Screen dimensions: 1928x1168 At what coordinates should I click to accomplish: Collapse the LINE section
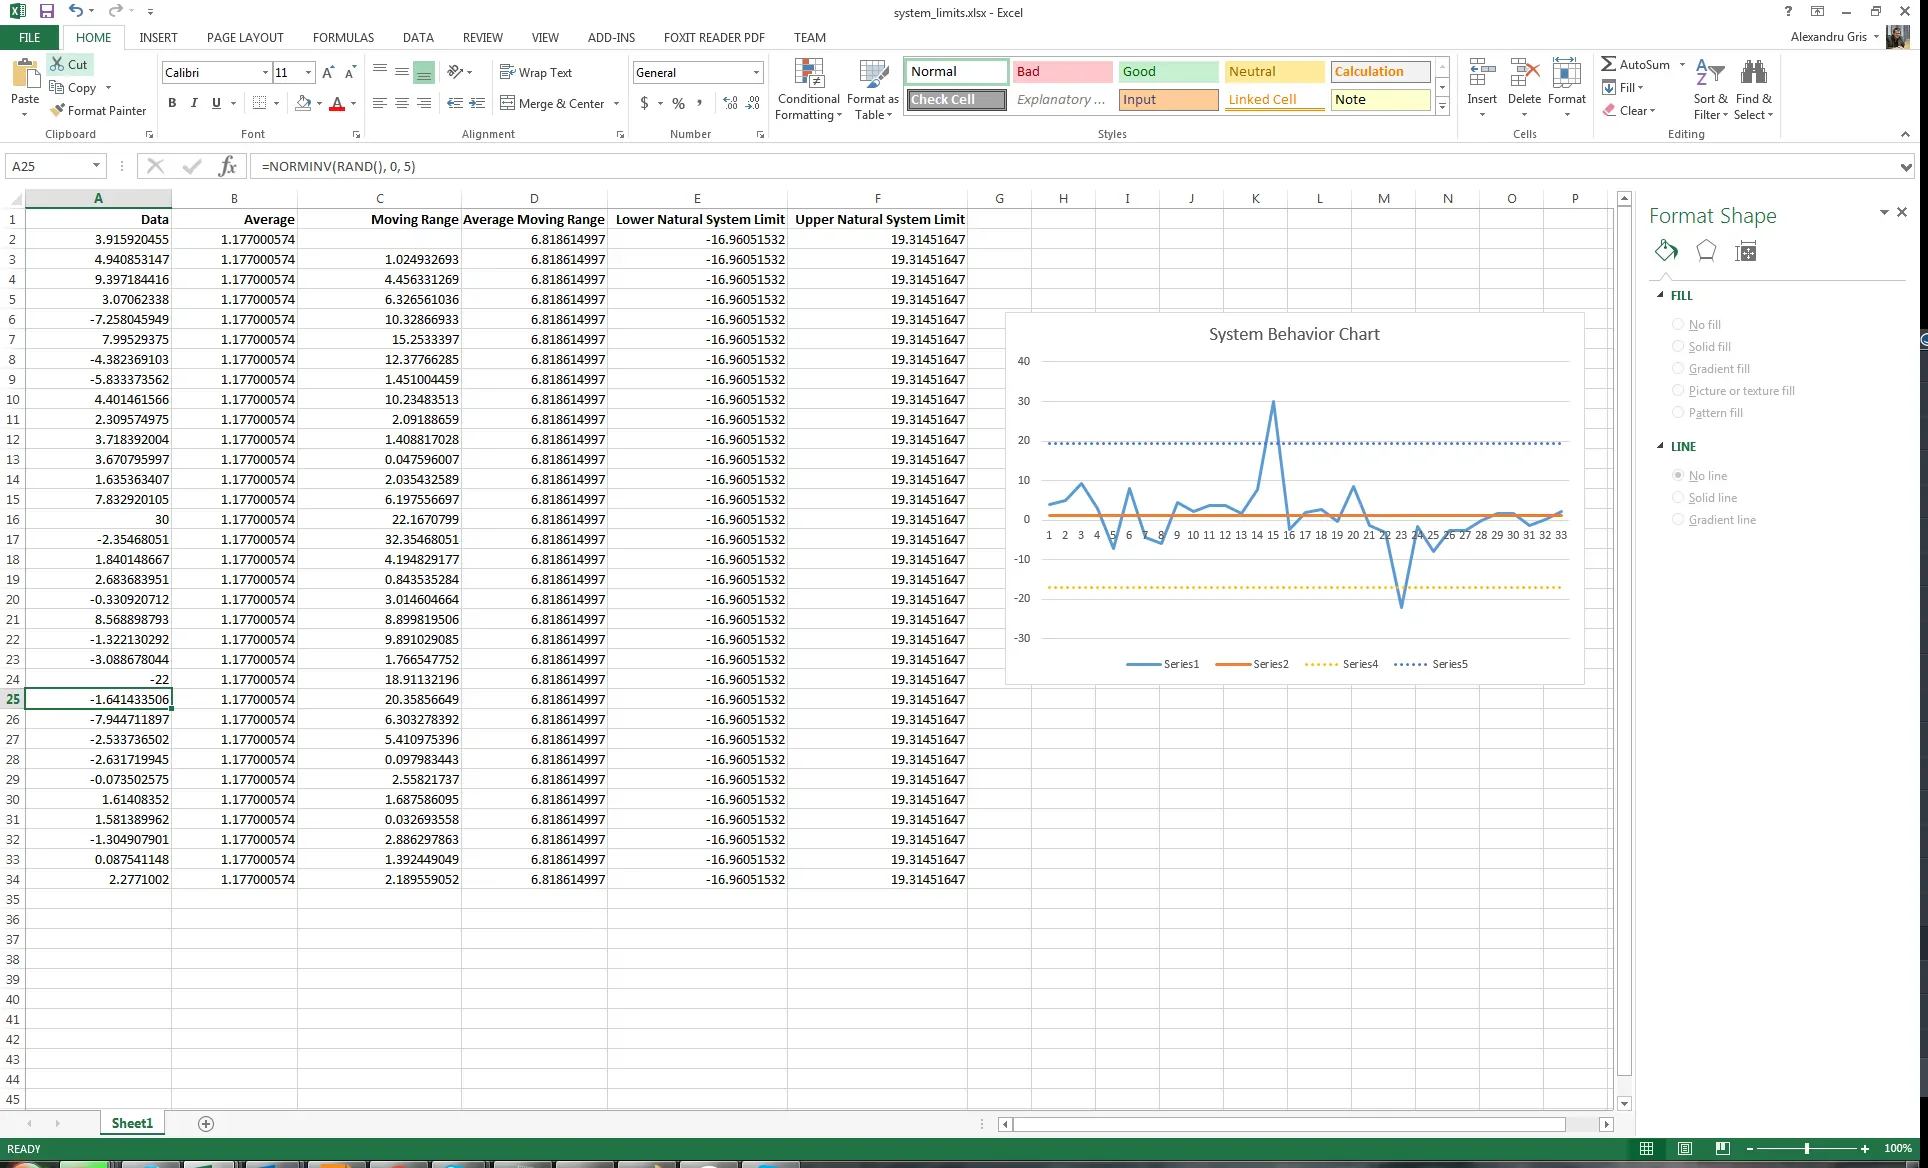click(x=1661, y=446)
